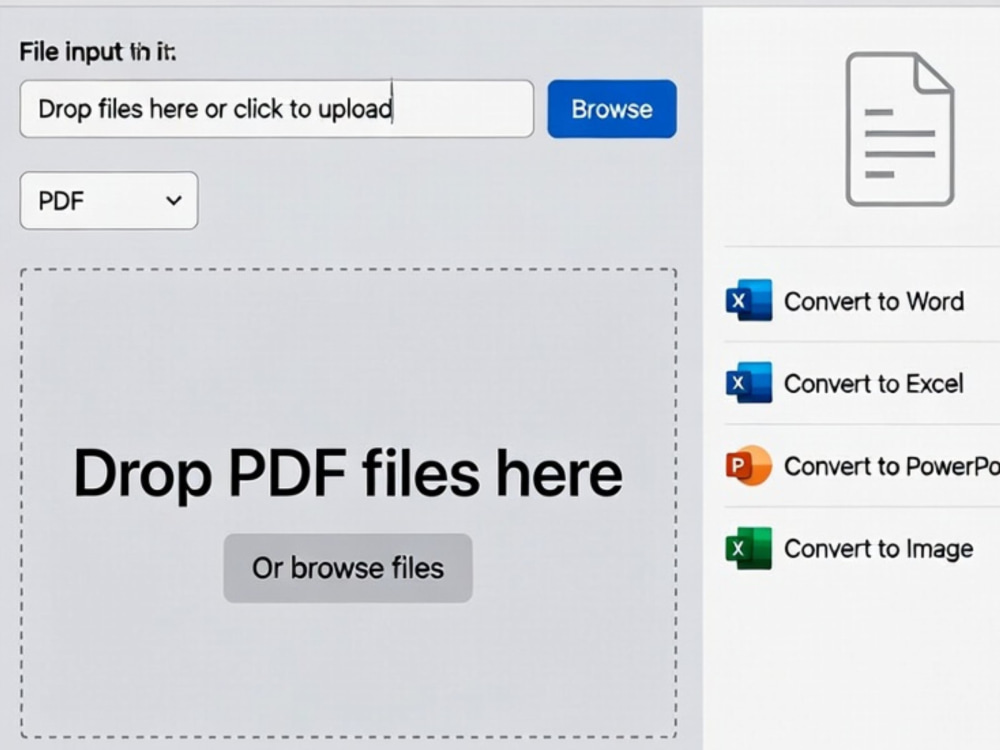Click the 'File input' label text
This screenshot has width=1000, height=750.
[x=98, y=52]
